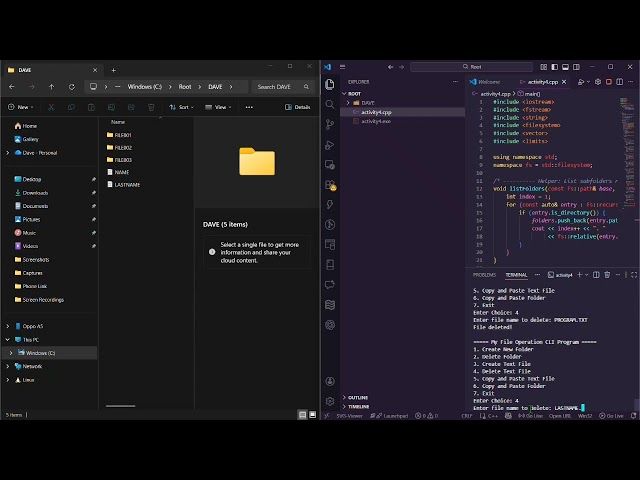Open the Explorer view in VS Code activity bar
Image resolution: width=640 pixels, height=480 pixels.
pyautogui.click(x=330, y=84)
